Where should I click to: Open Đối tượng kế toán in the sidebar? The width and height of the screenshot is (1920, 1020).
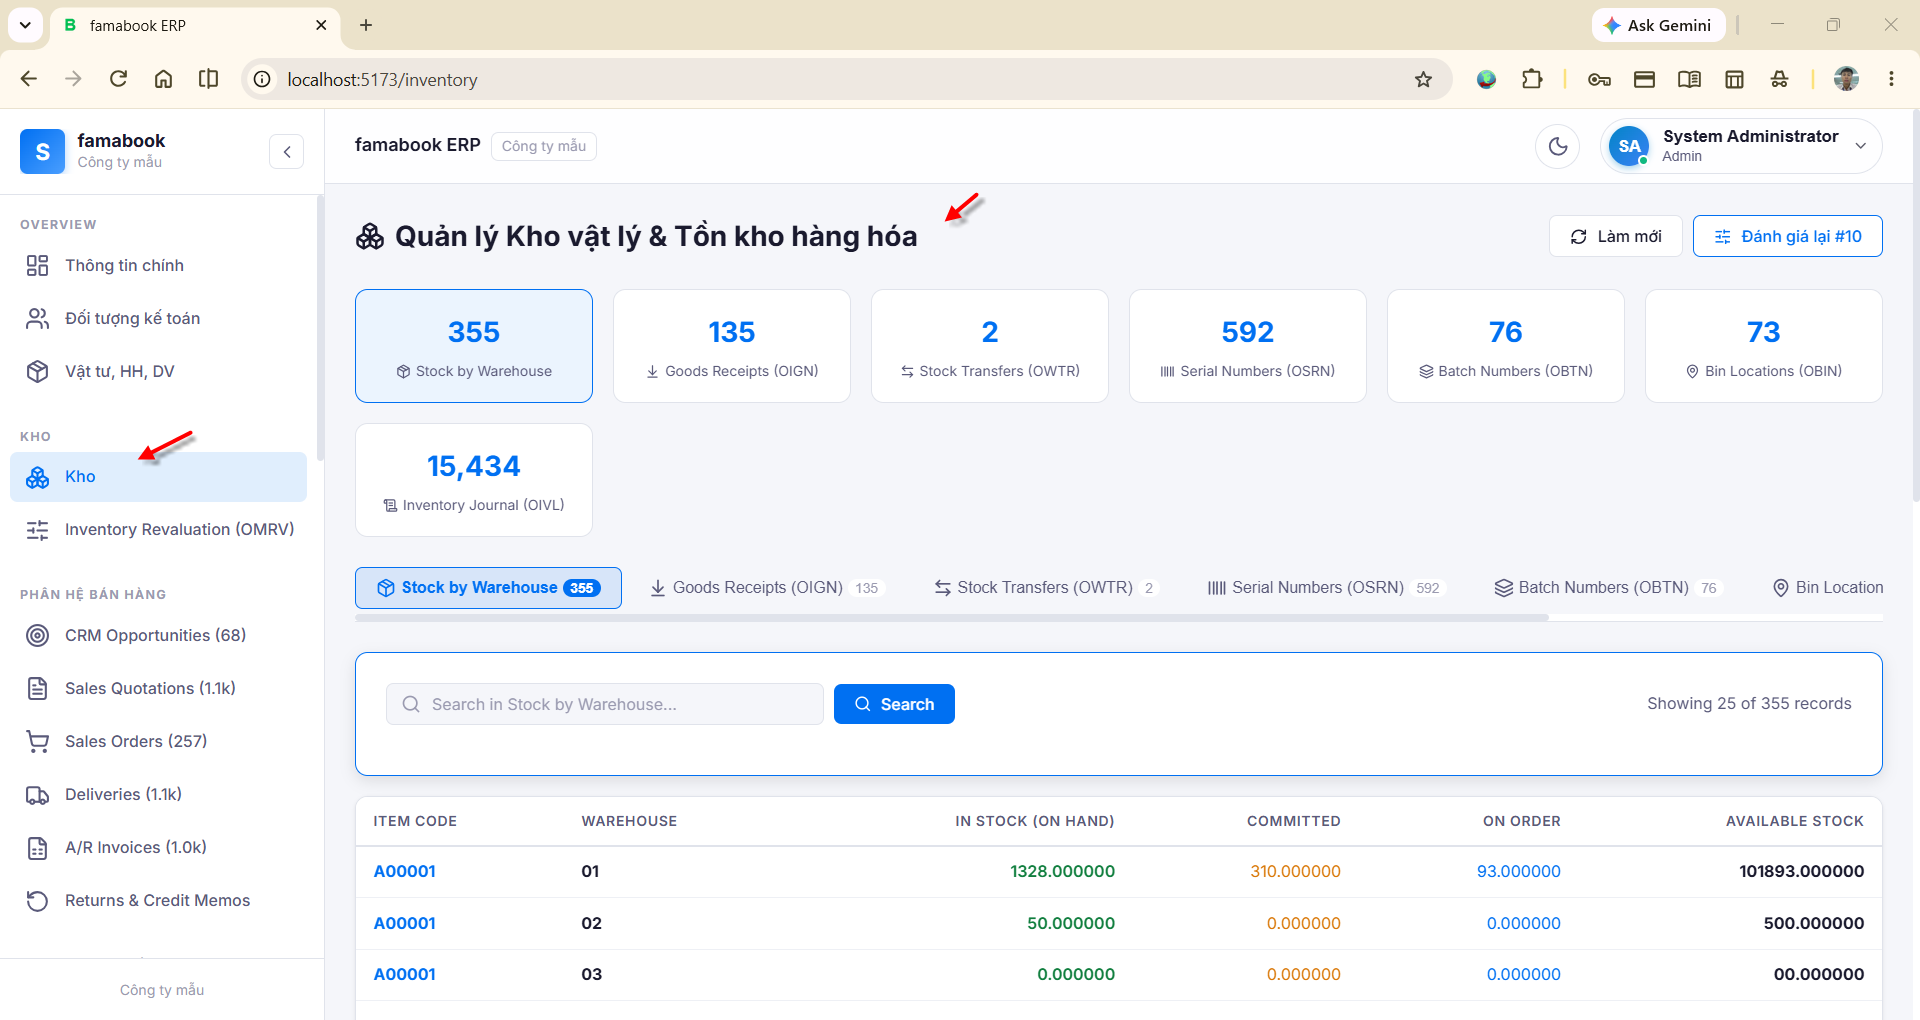click(158, 318)
